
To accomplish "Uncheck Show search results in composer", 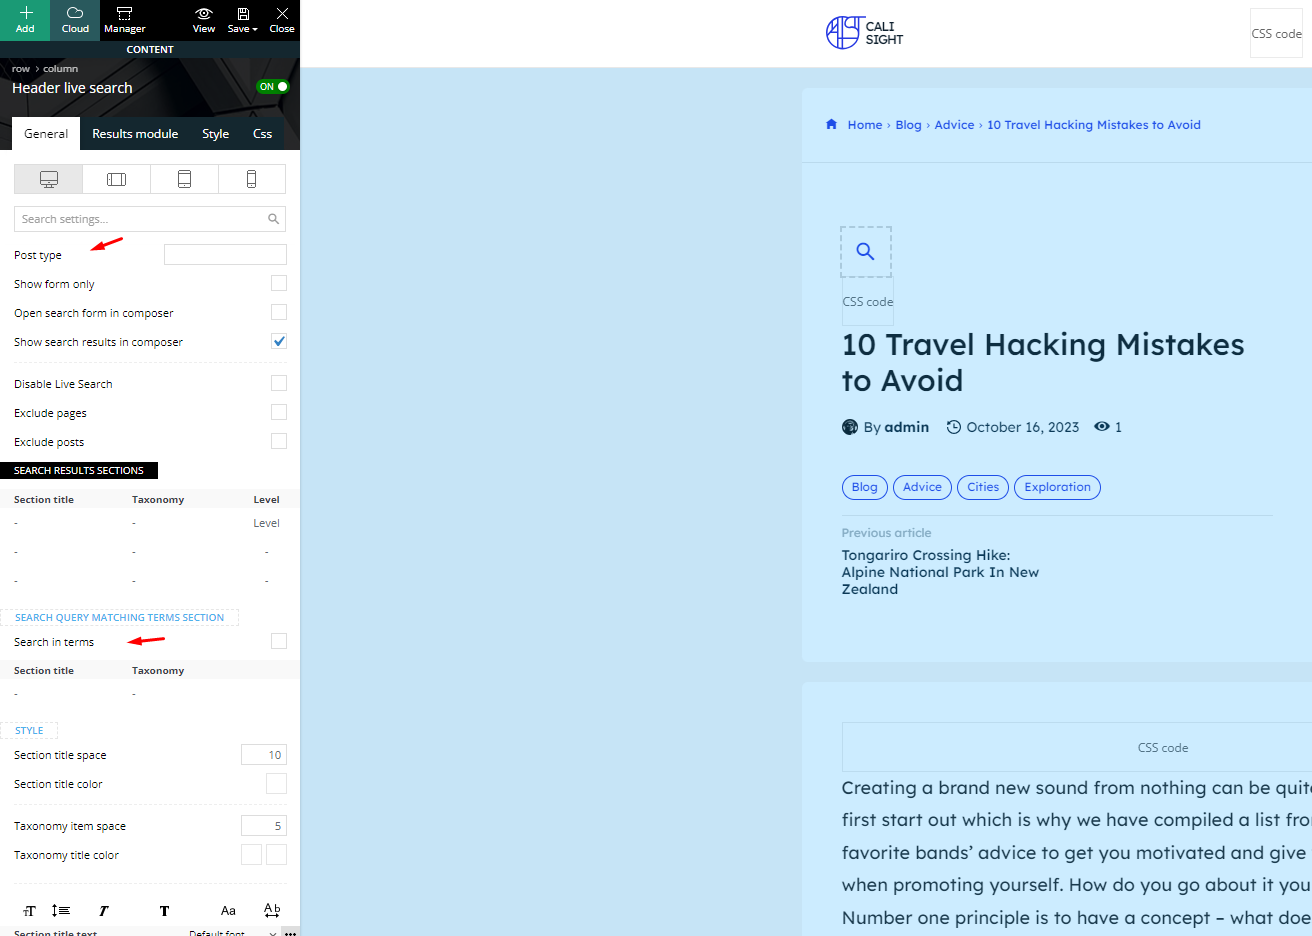I will tap(279, 341).
